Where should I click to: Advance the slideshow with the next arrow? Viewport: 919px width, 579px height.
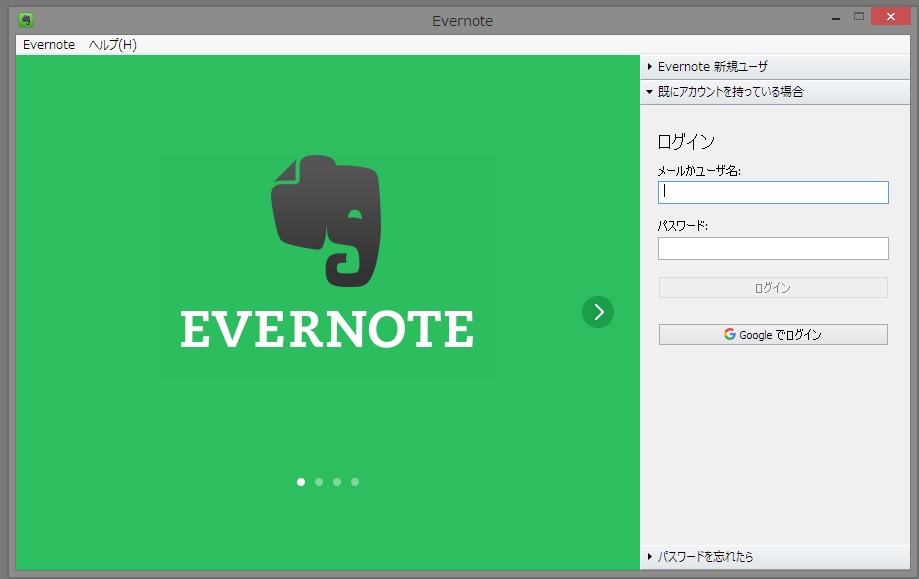[598, 312]
